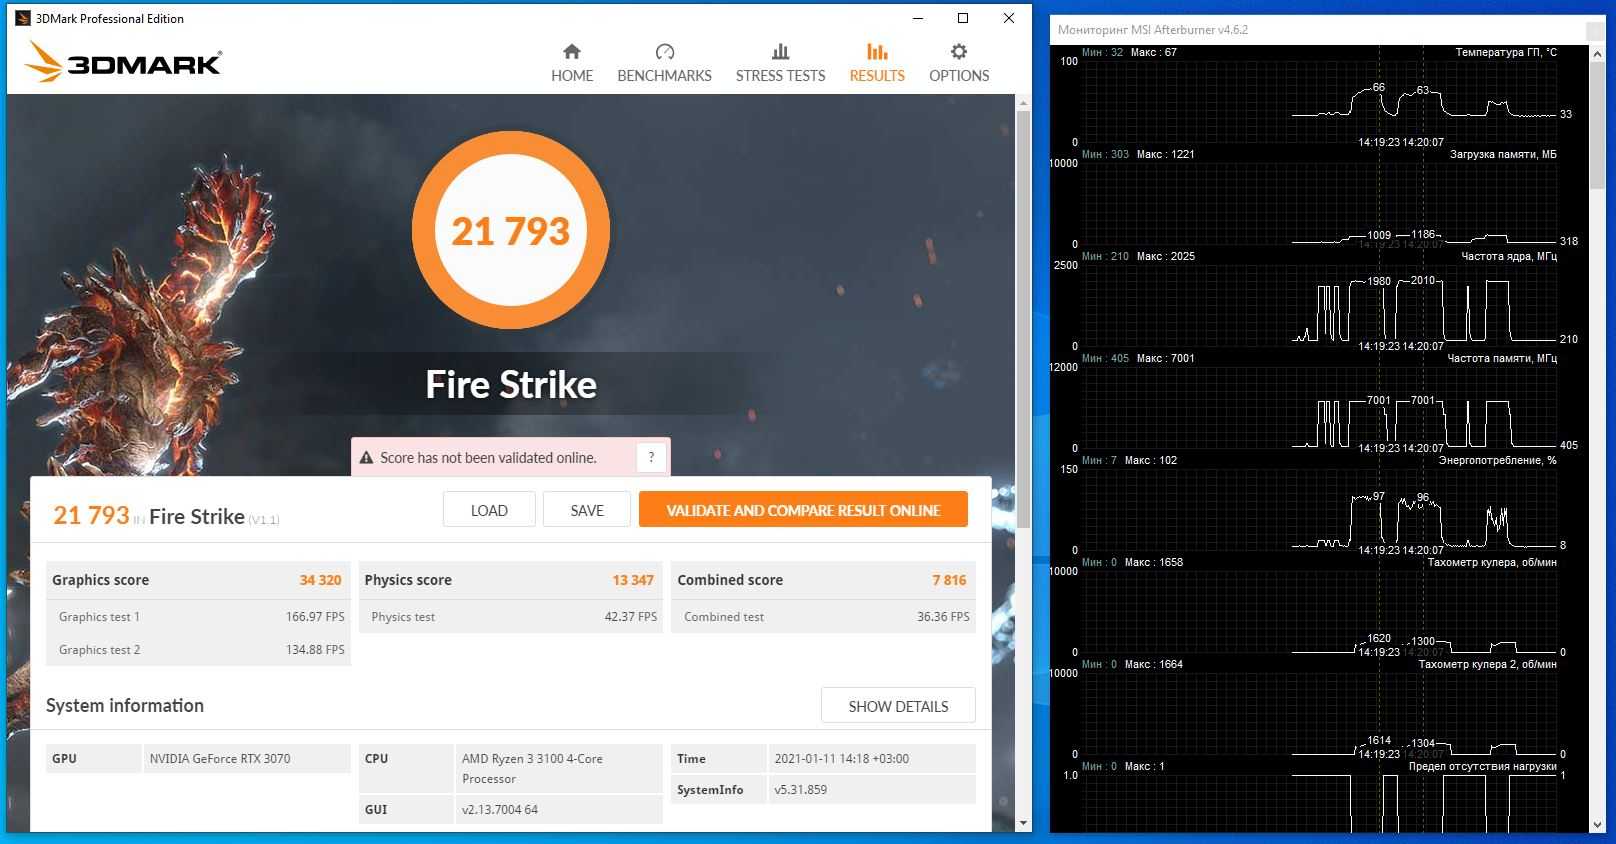Open Options with the gear icon
Image resolution: width=1616 pixels, height=844 pixels.
coord(958,52)
